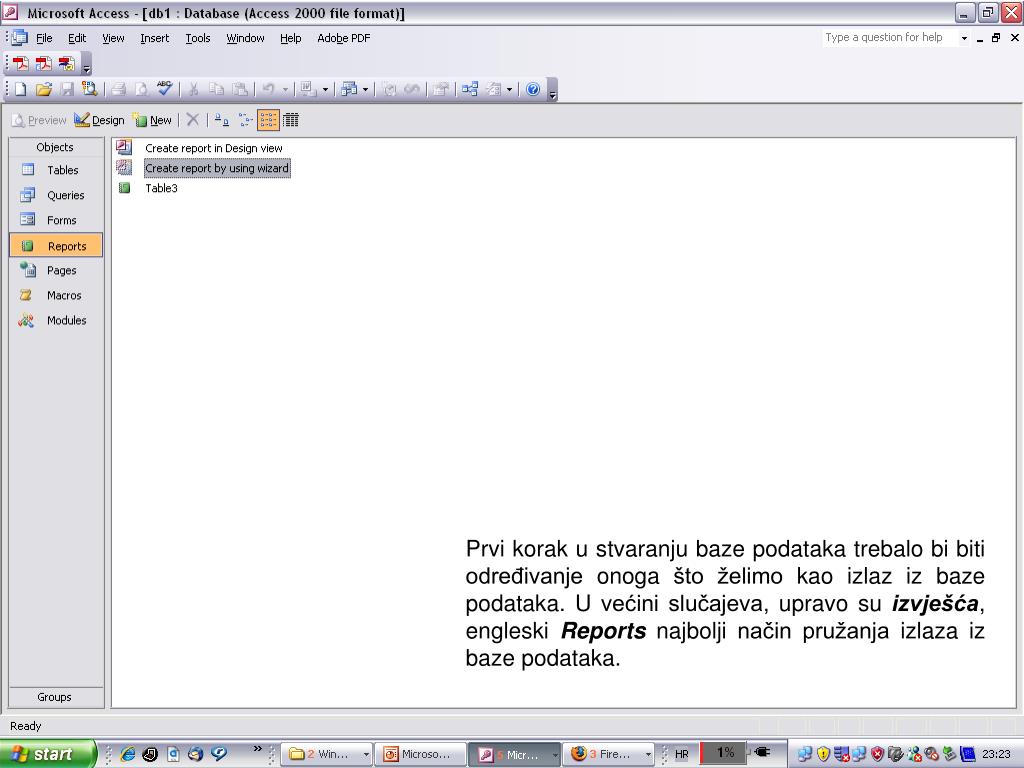Screen dimensions: 1024x768
Task: Expand the Firefox taskbar group dropdown
Action: click(x=648, y=754)
